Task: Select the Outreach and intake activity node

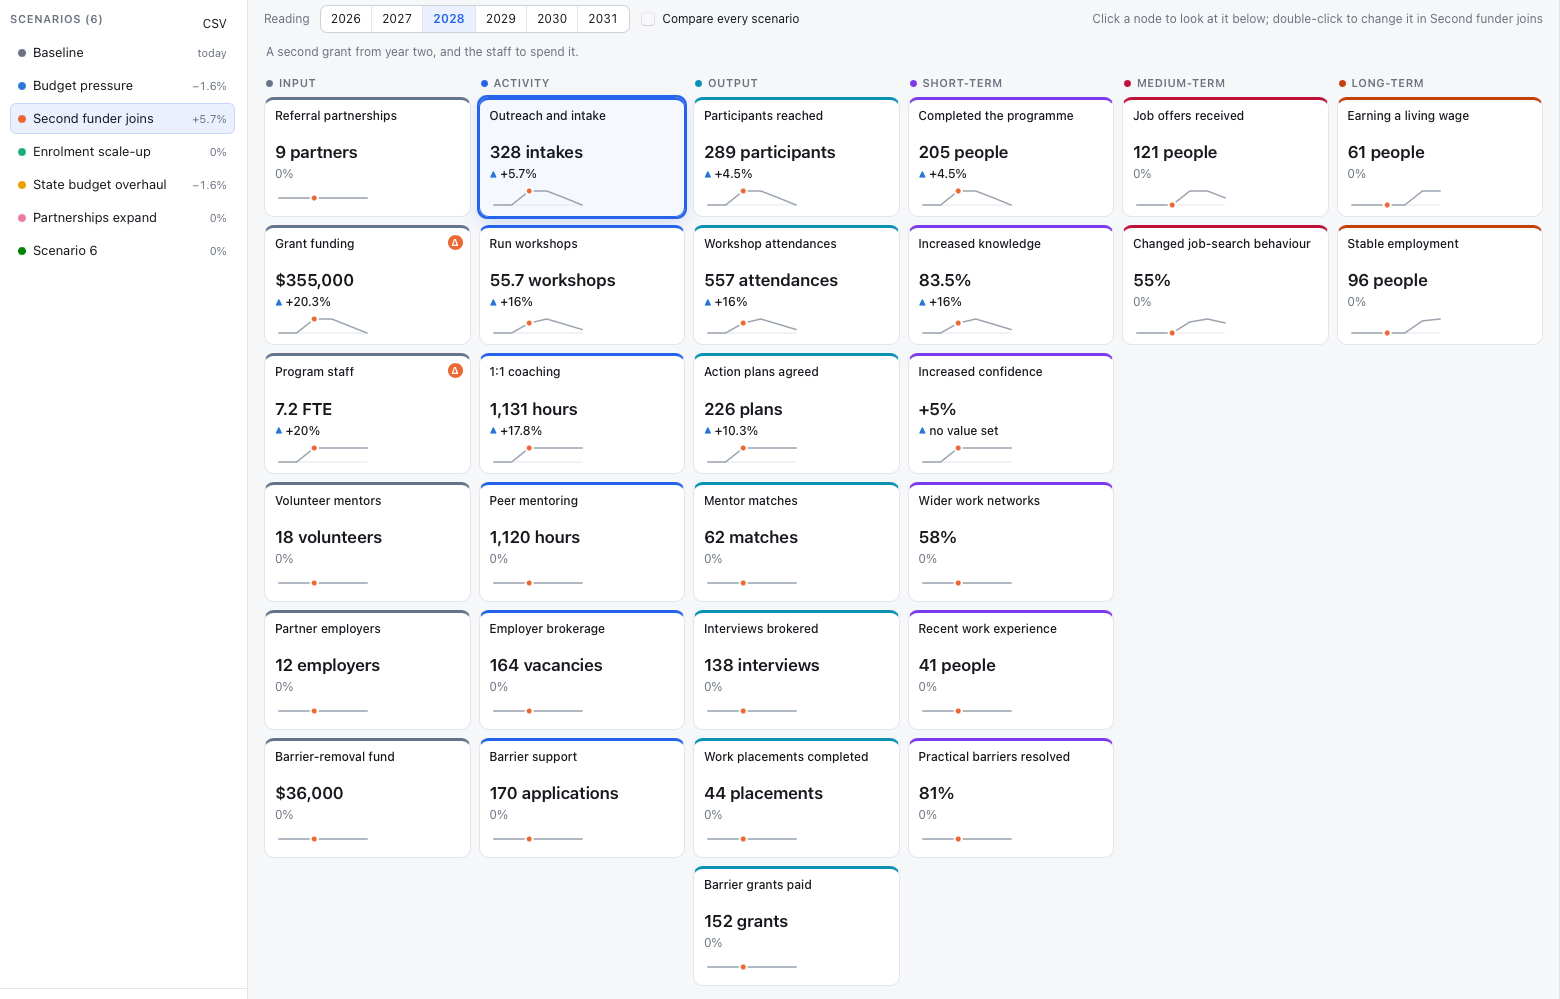Action: pyautogui.click(x=582, y=157)
